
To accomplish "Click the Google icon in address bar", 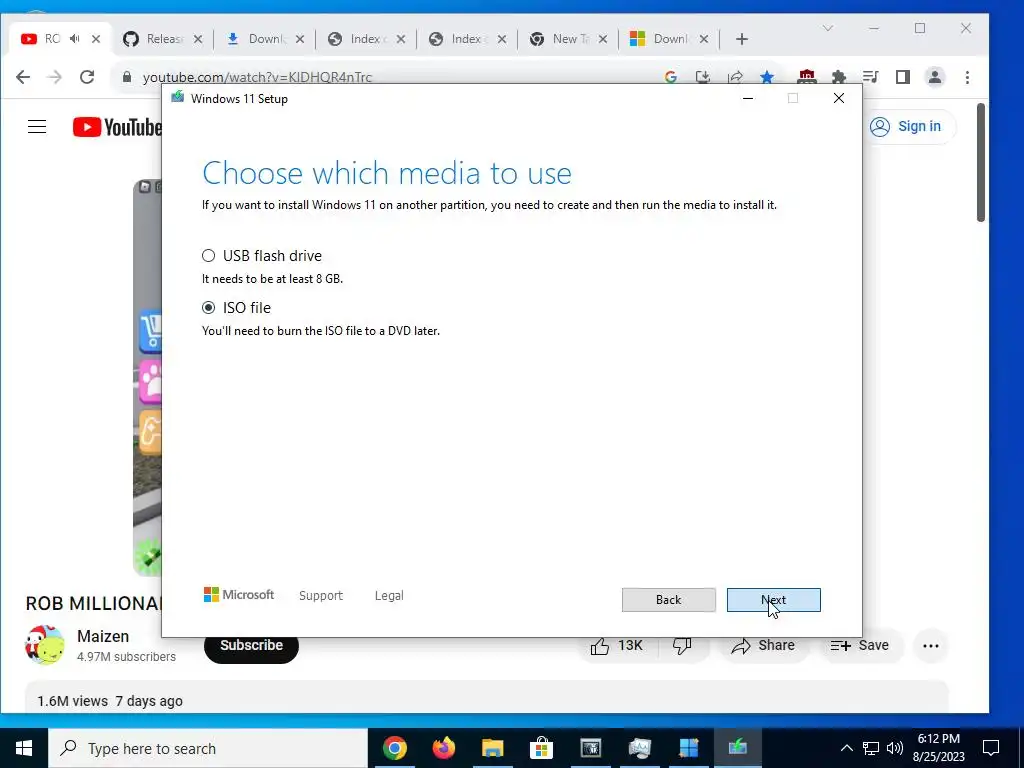I will [x=670, y=77].
